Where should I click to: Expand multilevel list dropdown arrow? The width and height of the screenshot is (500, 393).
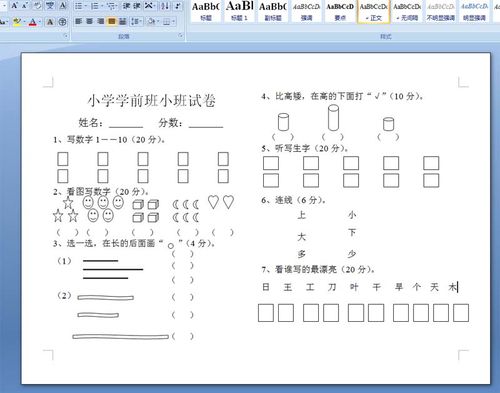pyautogui.click(x=117, y=6)
